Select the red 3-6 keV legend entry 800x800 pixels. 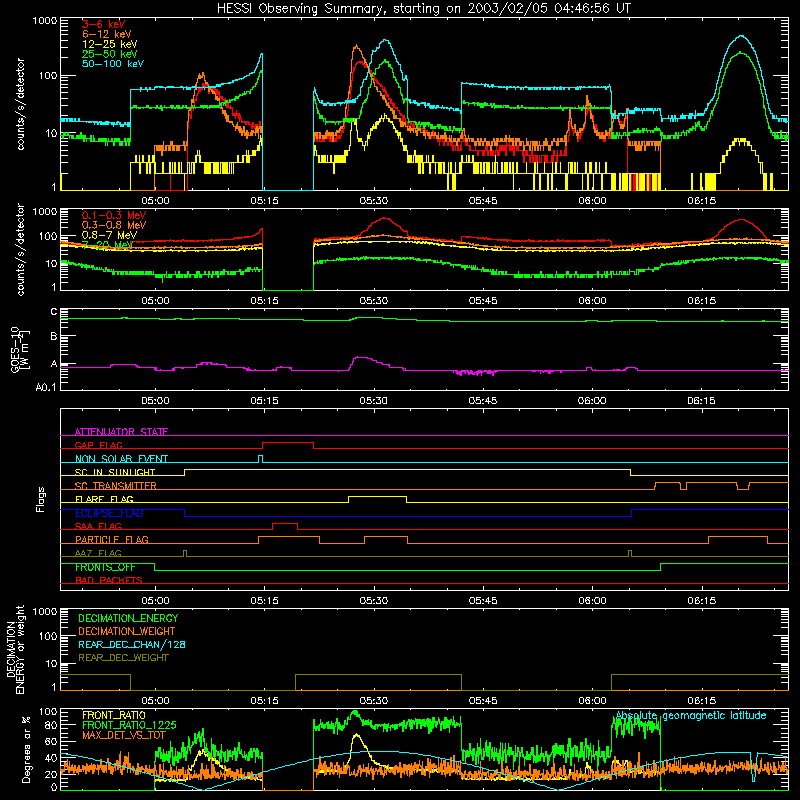(x=103, y=24)
